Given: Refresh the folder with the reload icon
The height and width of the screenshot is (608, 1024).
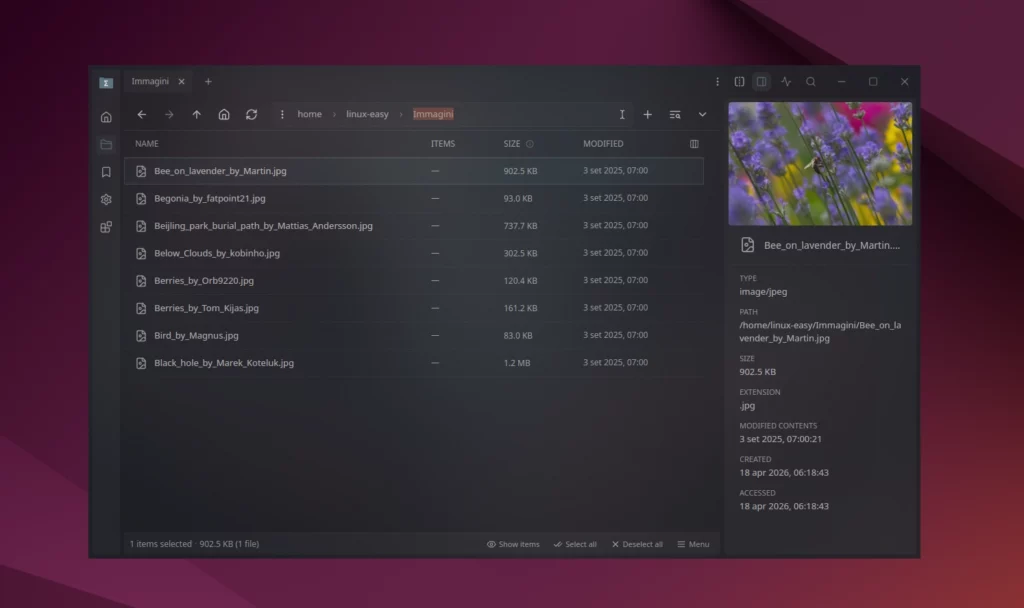Looking at the screenshot, I should [251, 114].
